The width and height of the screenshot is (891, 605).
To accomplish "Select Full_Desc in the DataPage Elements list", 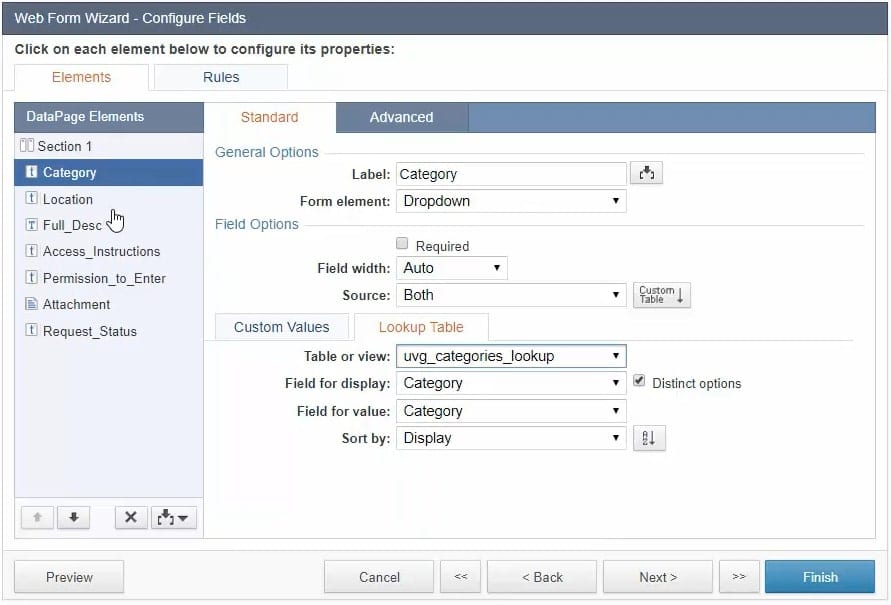I will (x=72, y=225).
